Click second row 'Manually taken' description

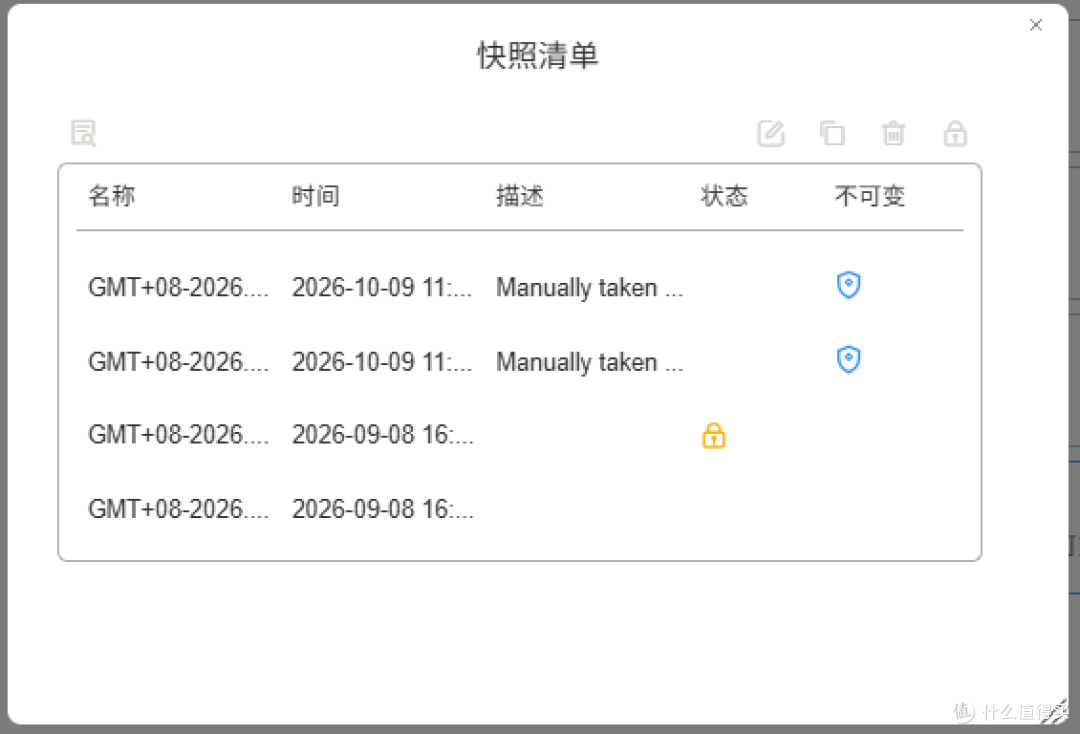tap(590, 361)
